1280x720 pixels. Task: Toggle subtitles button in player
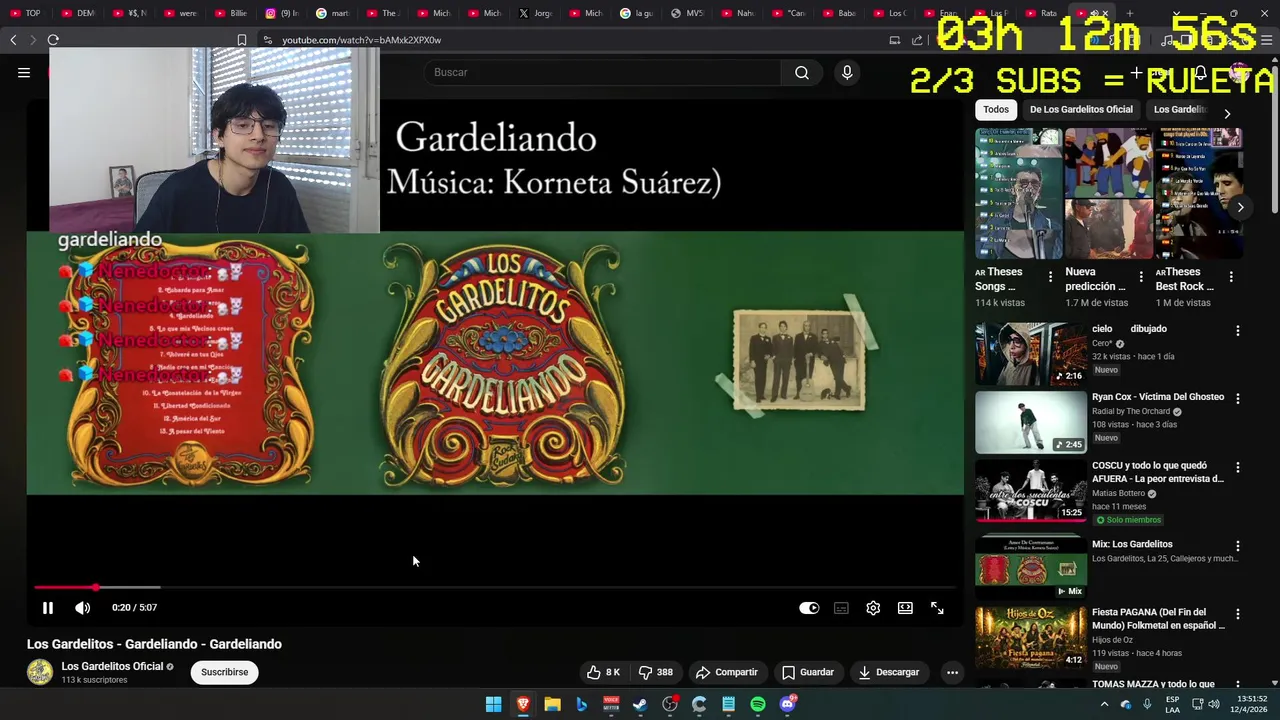tap(841, 608)
